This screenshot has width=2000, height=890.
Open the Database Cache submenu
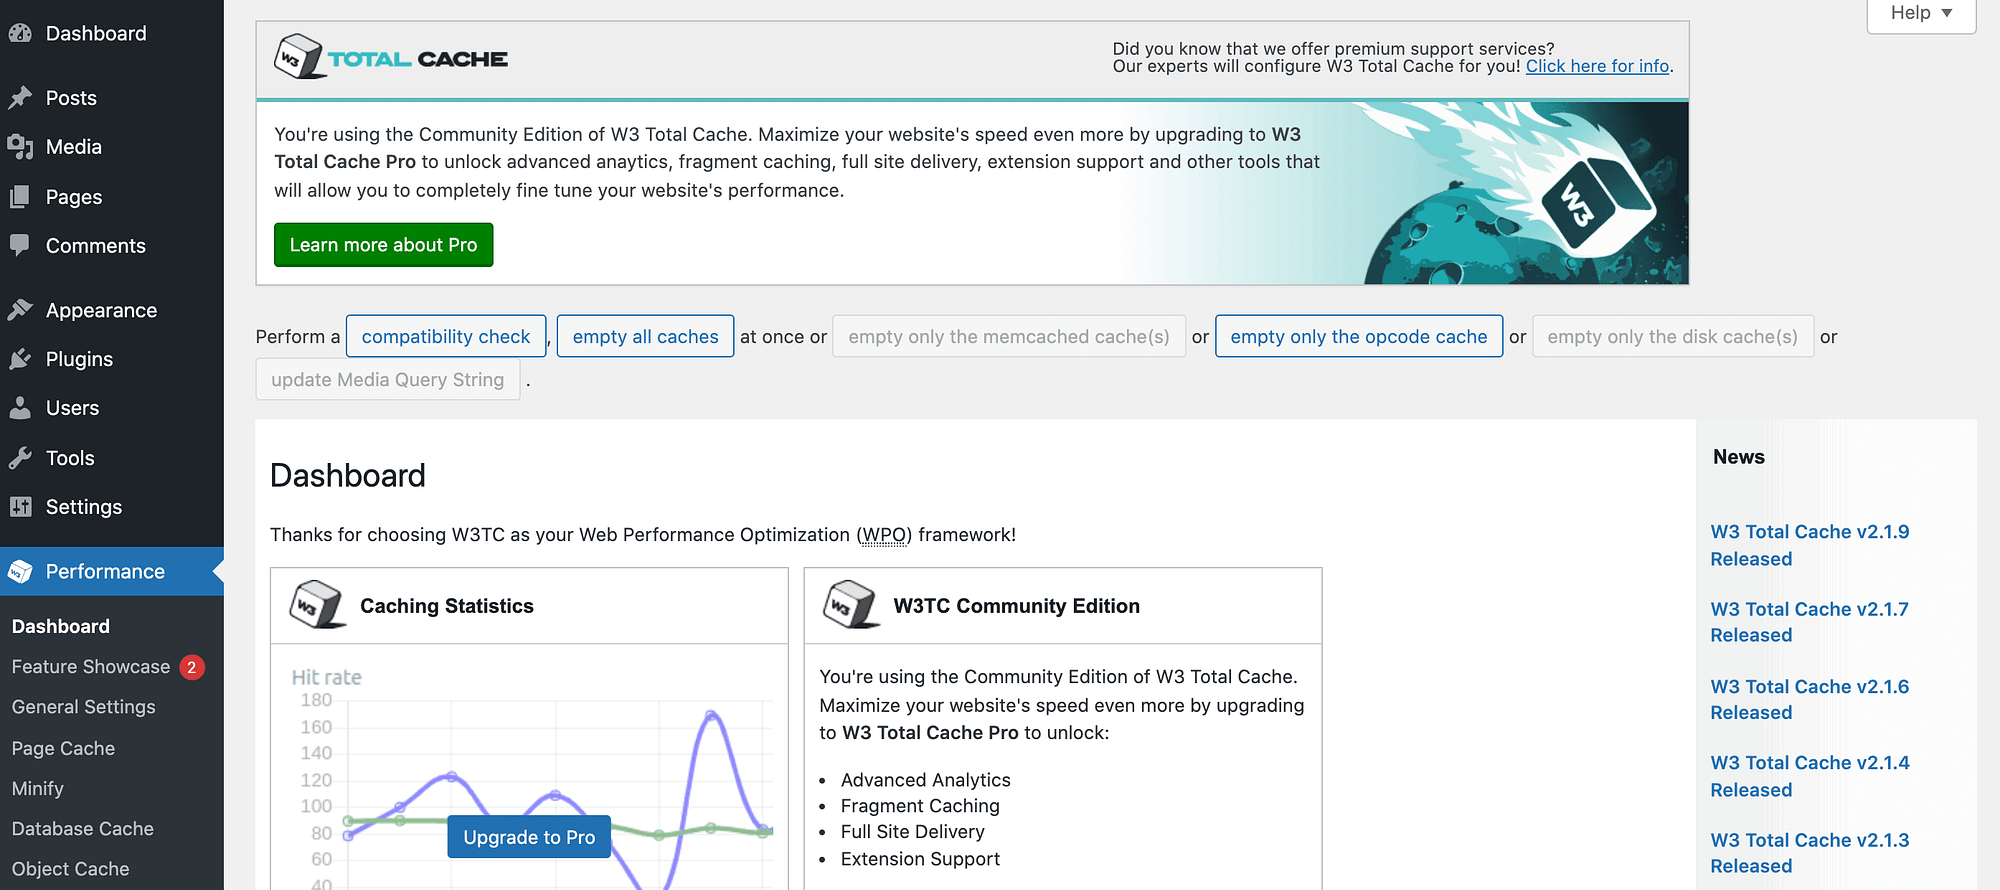pyautogui.click(x=83, y=829)
